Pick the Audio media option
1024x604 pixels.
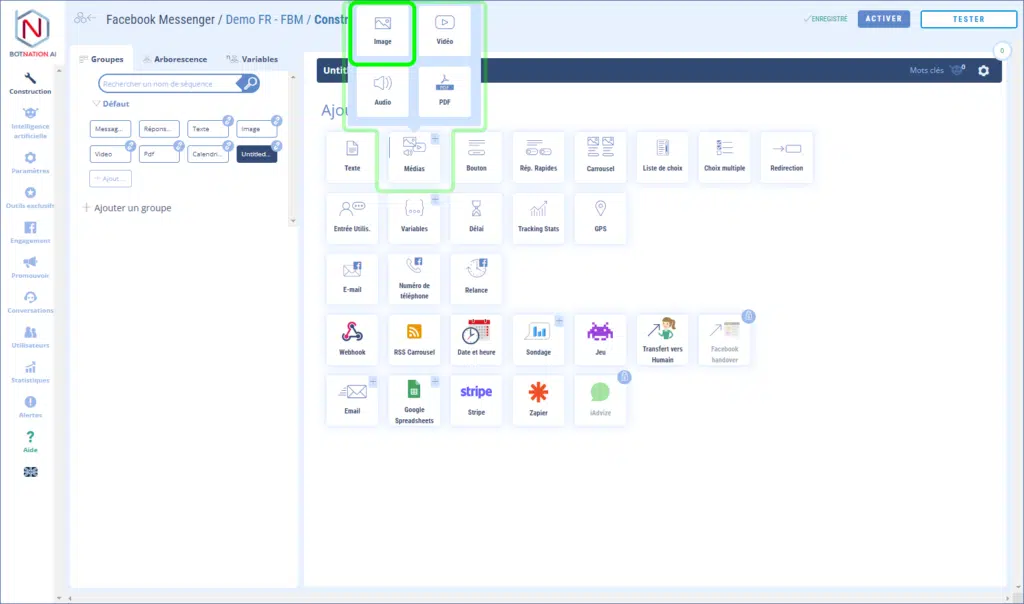pyautogui.click(x=382, y=91)
